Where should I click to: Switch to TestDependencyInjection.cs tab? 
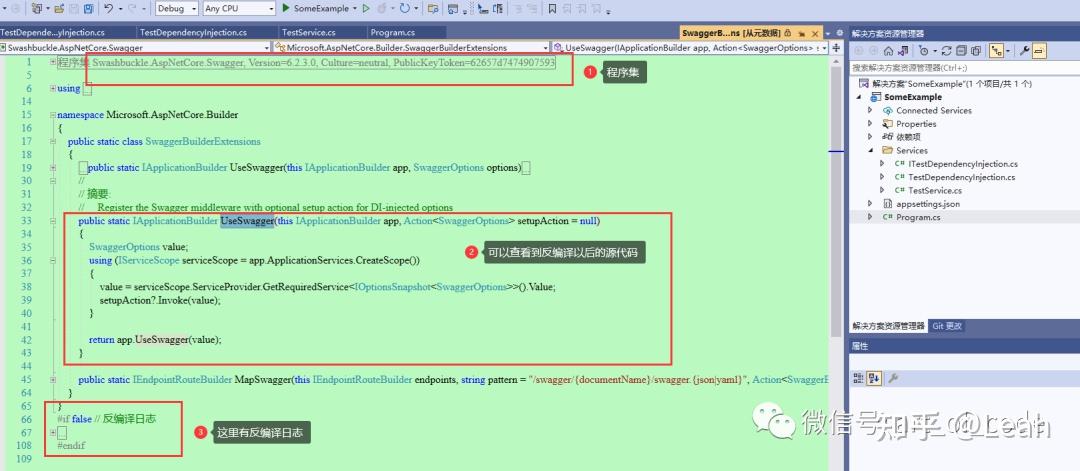pyautogui.click(x=193, y=32)
